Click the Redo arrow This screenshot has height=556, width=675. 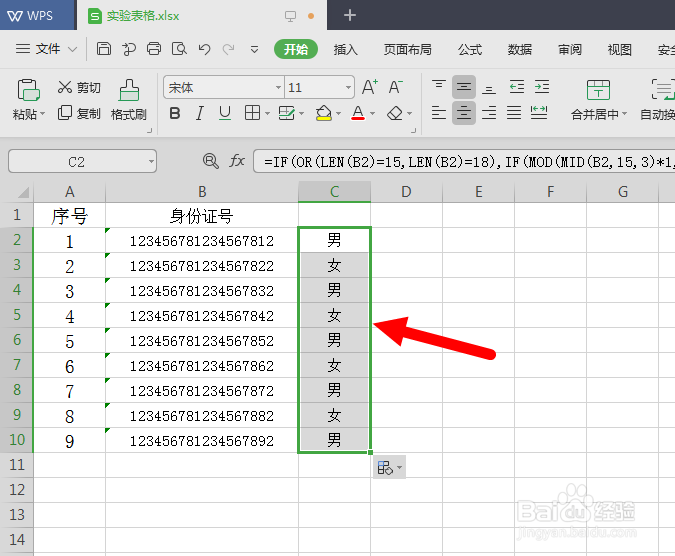228,49
